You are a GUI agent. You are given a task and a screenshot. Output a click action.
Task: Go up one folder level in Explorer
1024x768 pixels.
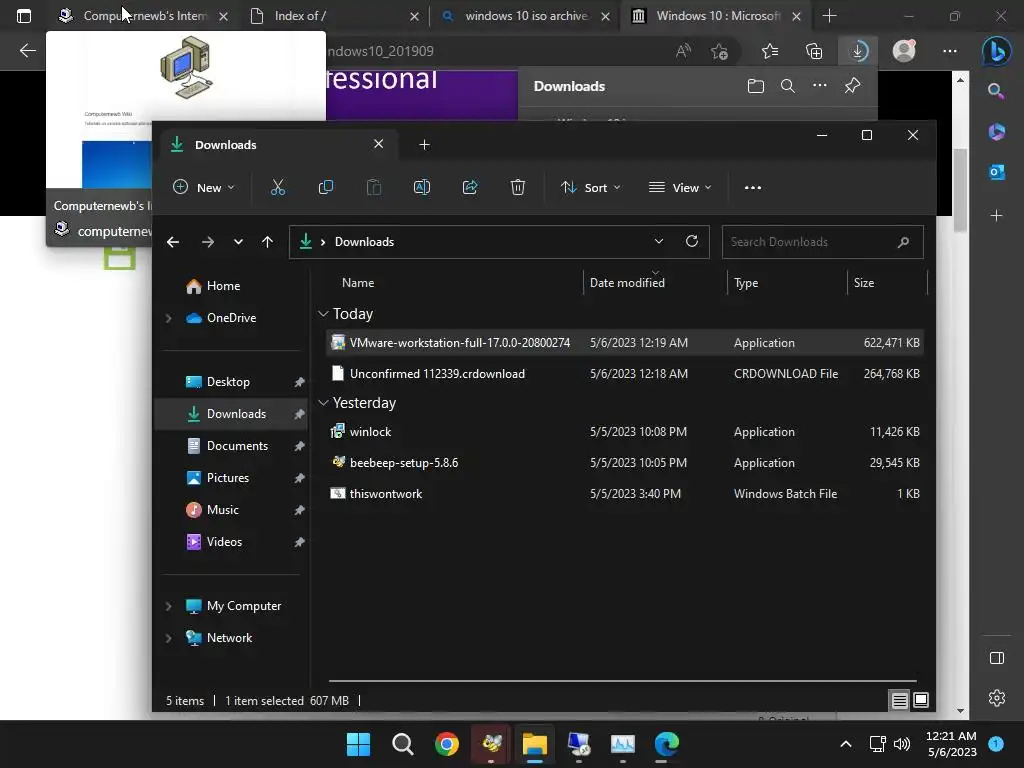coord(267,242)
